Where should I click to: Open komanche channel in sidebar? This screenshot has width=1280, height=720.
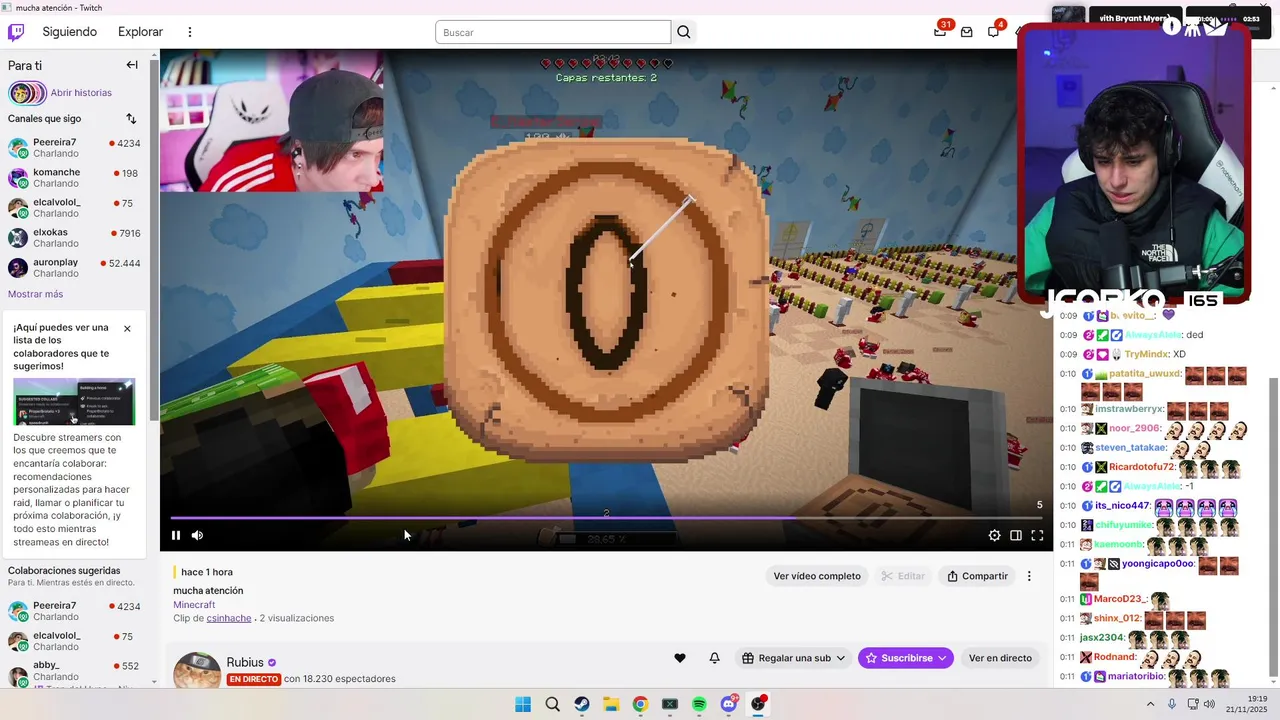75,178
